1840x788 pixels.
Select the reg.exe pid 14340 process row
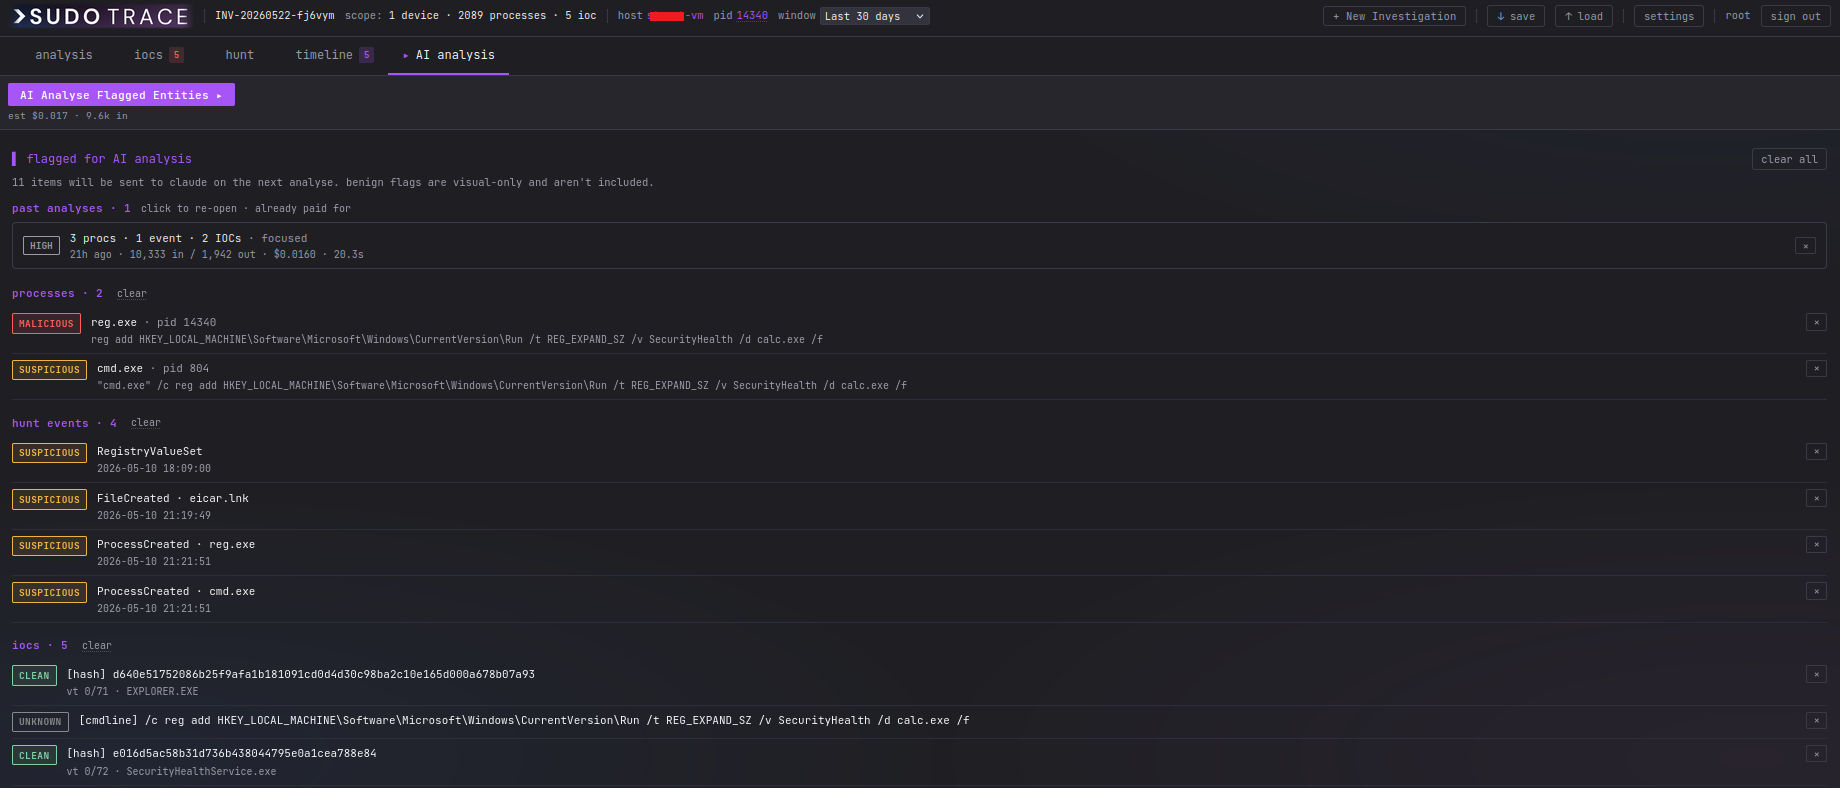click(x=919, y=331)
